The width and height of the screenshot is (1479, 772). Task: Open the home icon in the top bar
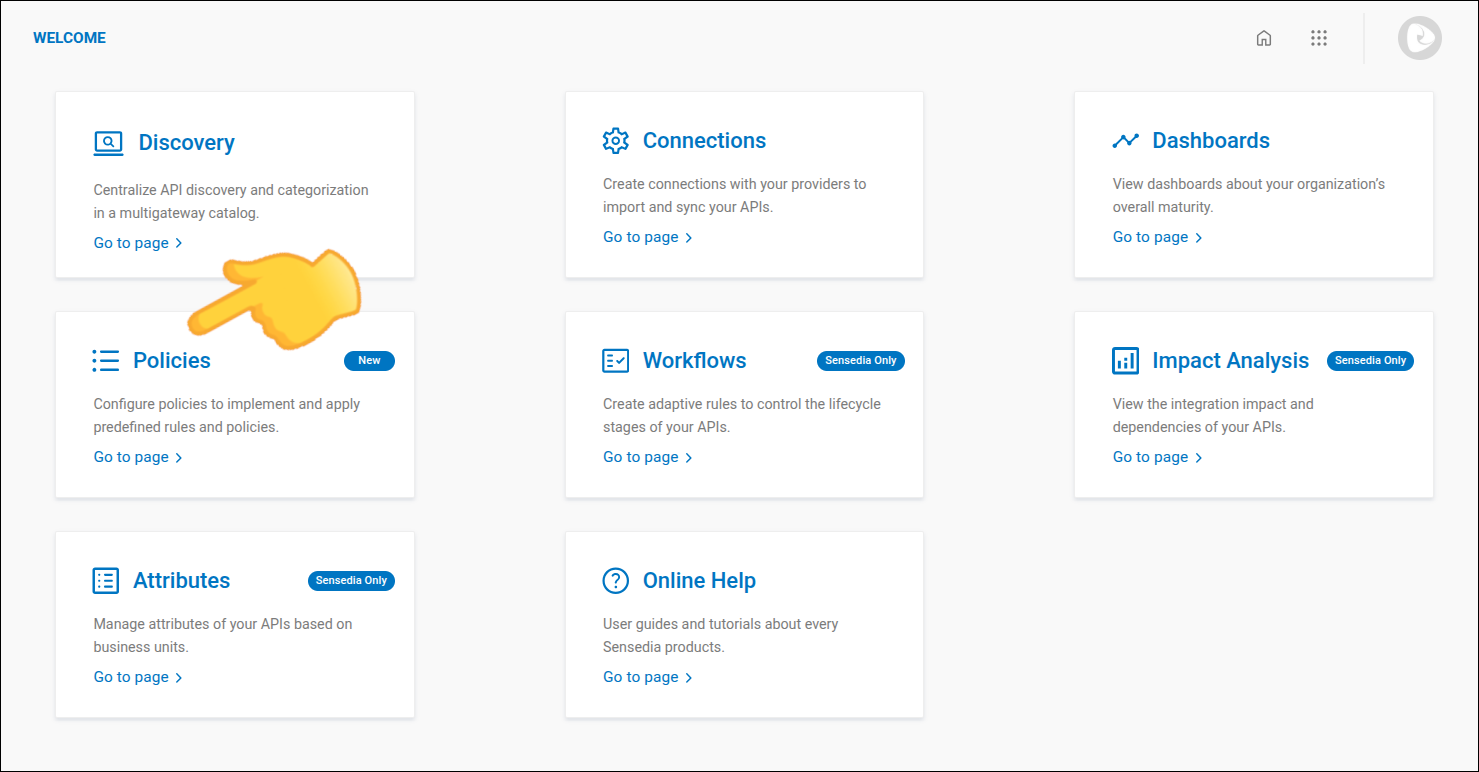click(x=1264, y=37)
